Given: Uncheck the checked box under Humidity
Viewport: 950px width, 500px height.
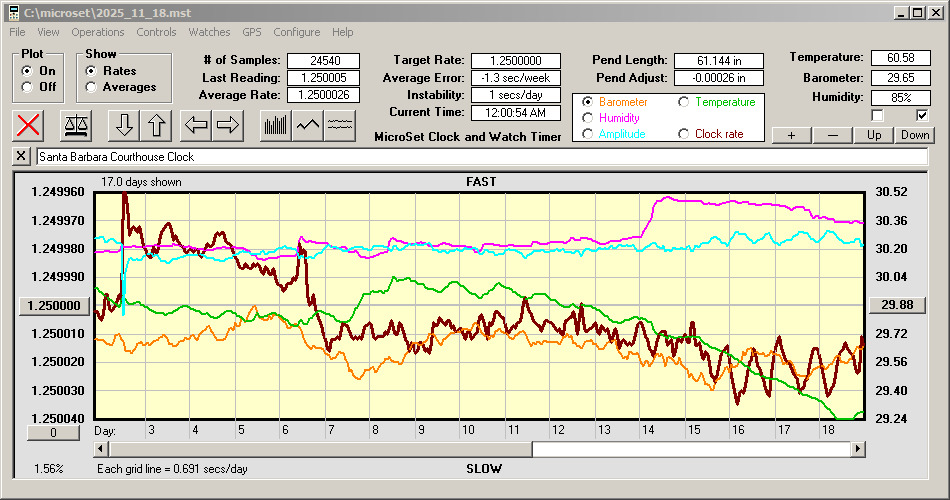Looking at the screenshot, I should (922, 115).
